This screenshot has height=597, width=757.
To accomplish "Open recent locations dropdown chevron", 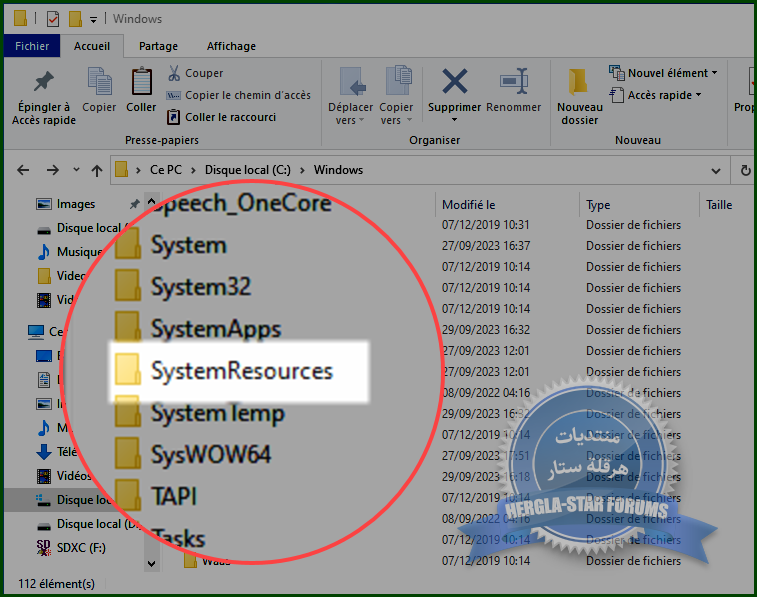I will (76, 169).
